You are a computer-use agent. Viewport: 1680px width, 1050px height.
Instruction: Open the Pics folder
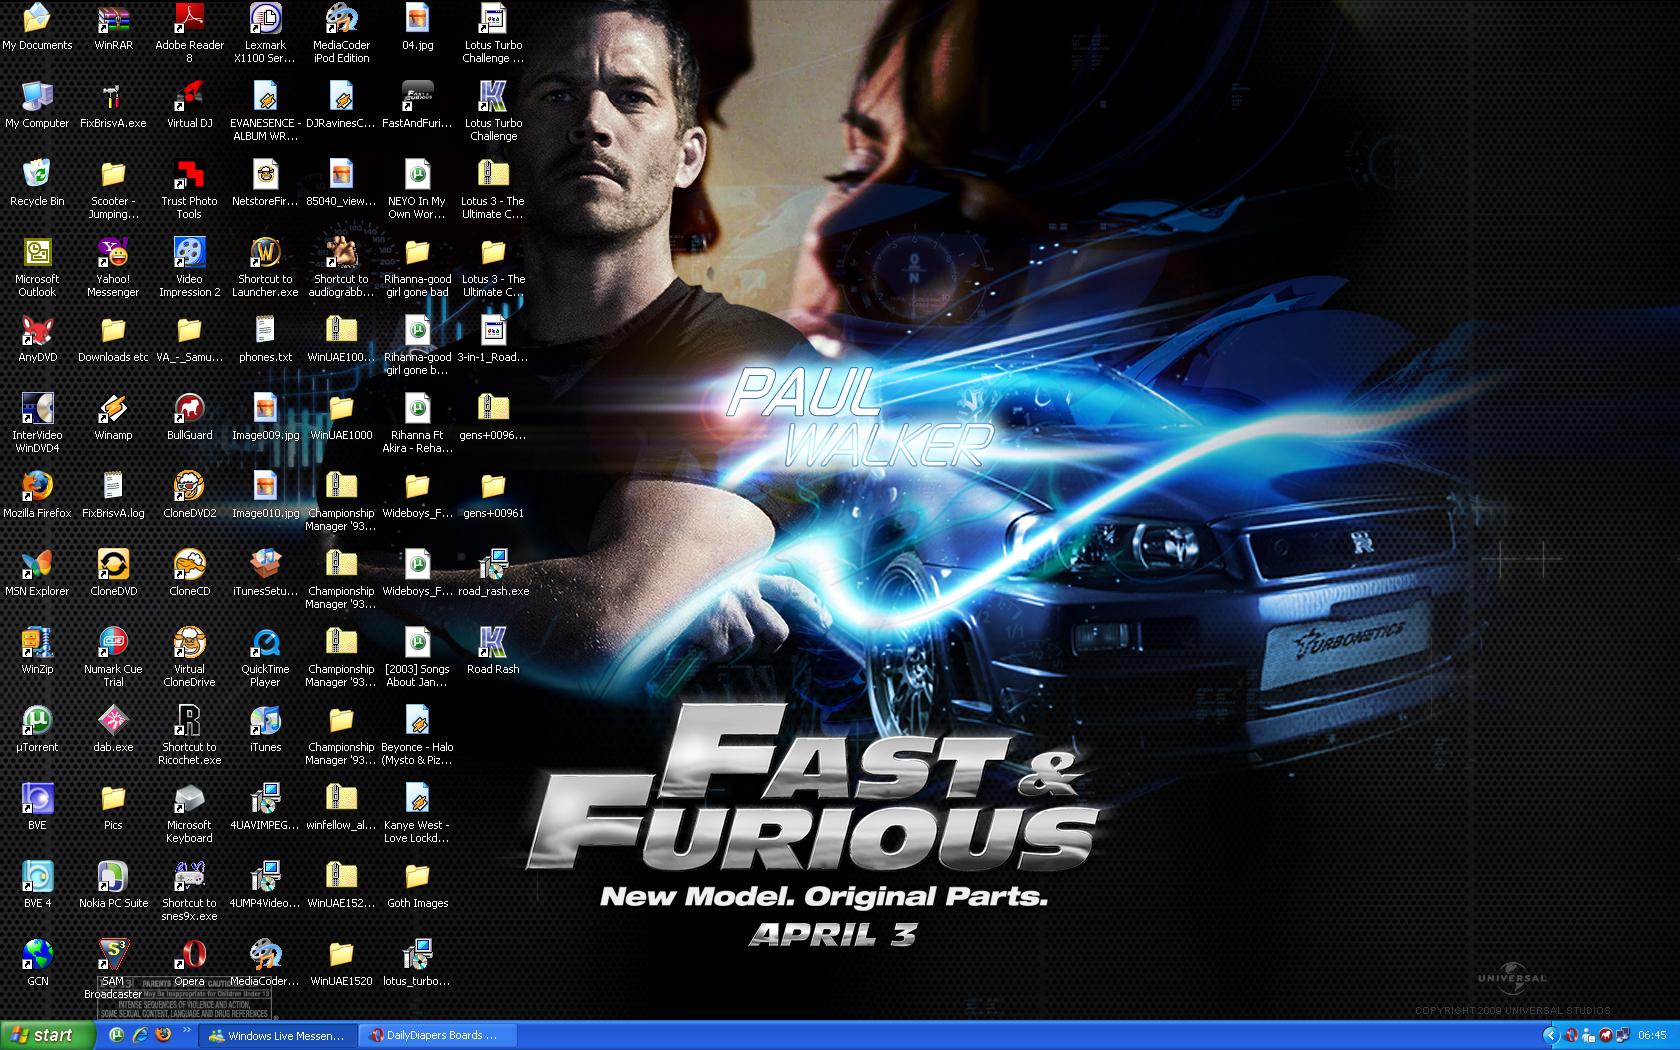tap(113, 808)
